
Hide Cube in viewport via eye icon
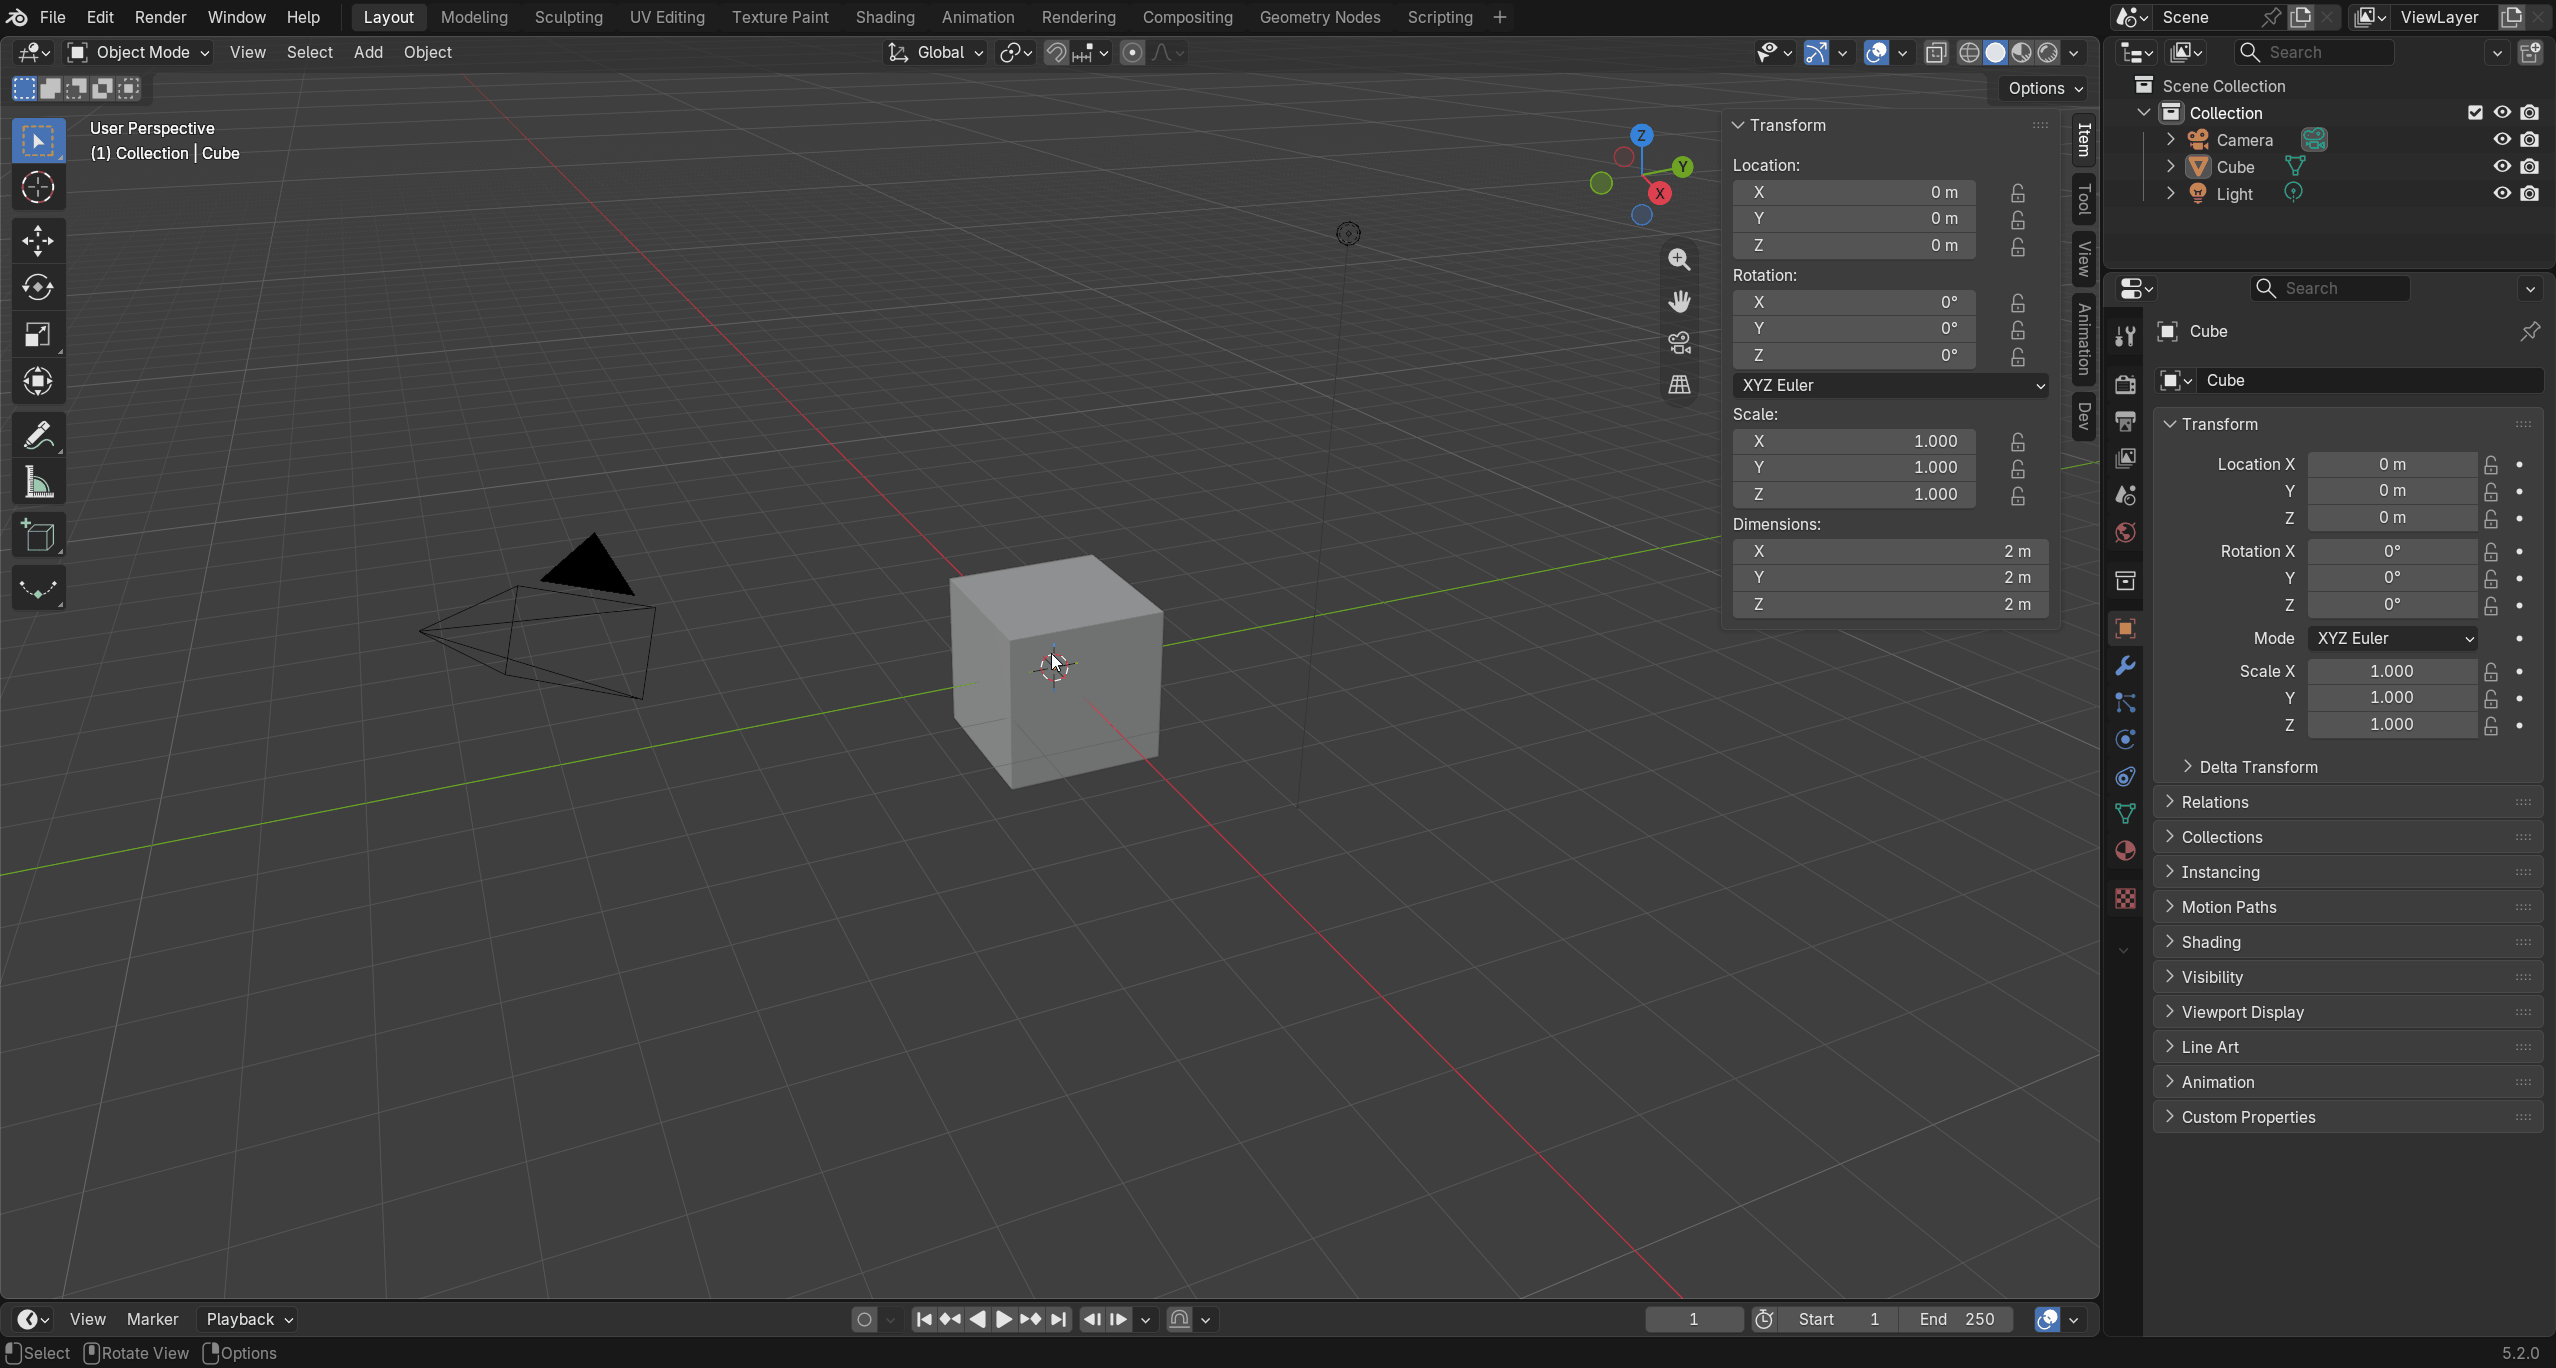(x=2502, y=167)
